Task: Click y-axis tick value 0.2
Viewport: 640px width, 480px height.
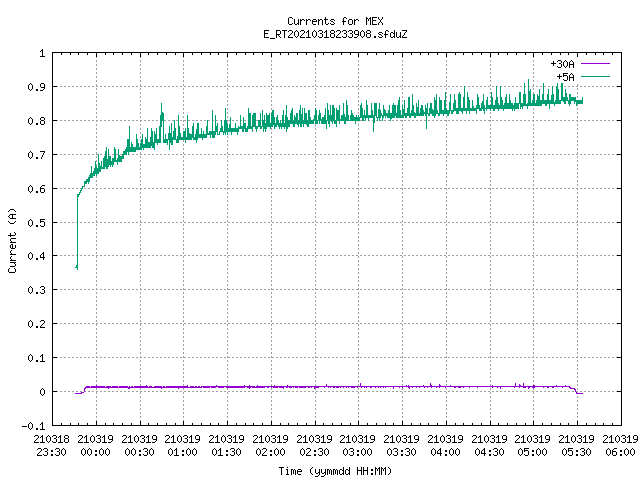Action: (x=36, y=324)
